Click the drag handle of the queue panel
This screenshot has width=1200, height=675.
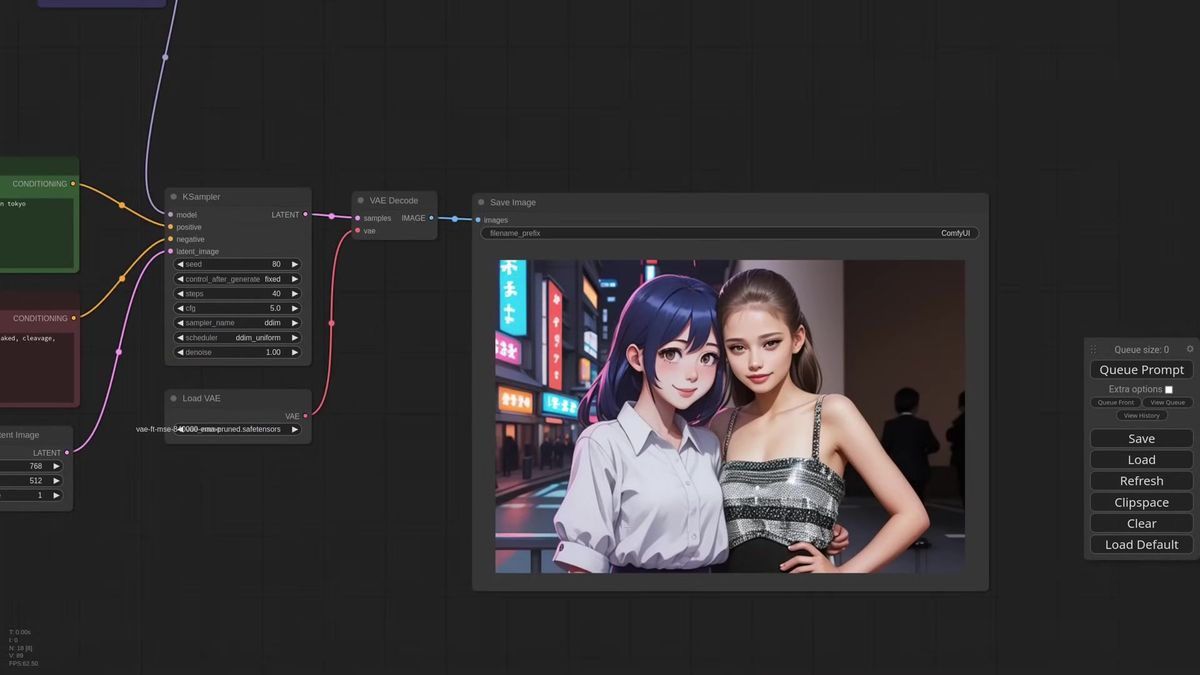[1093, 350]
